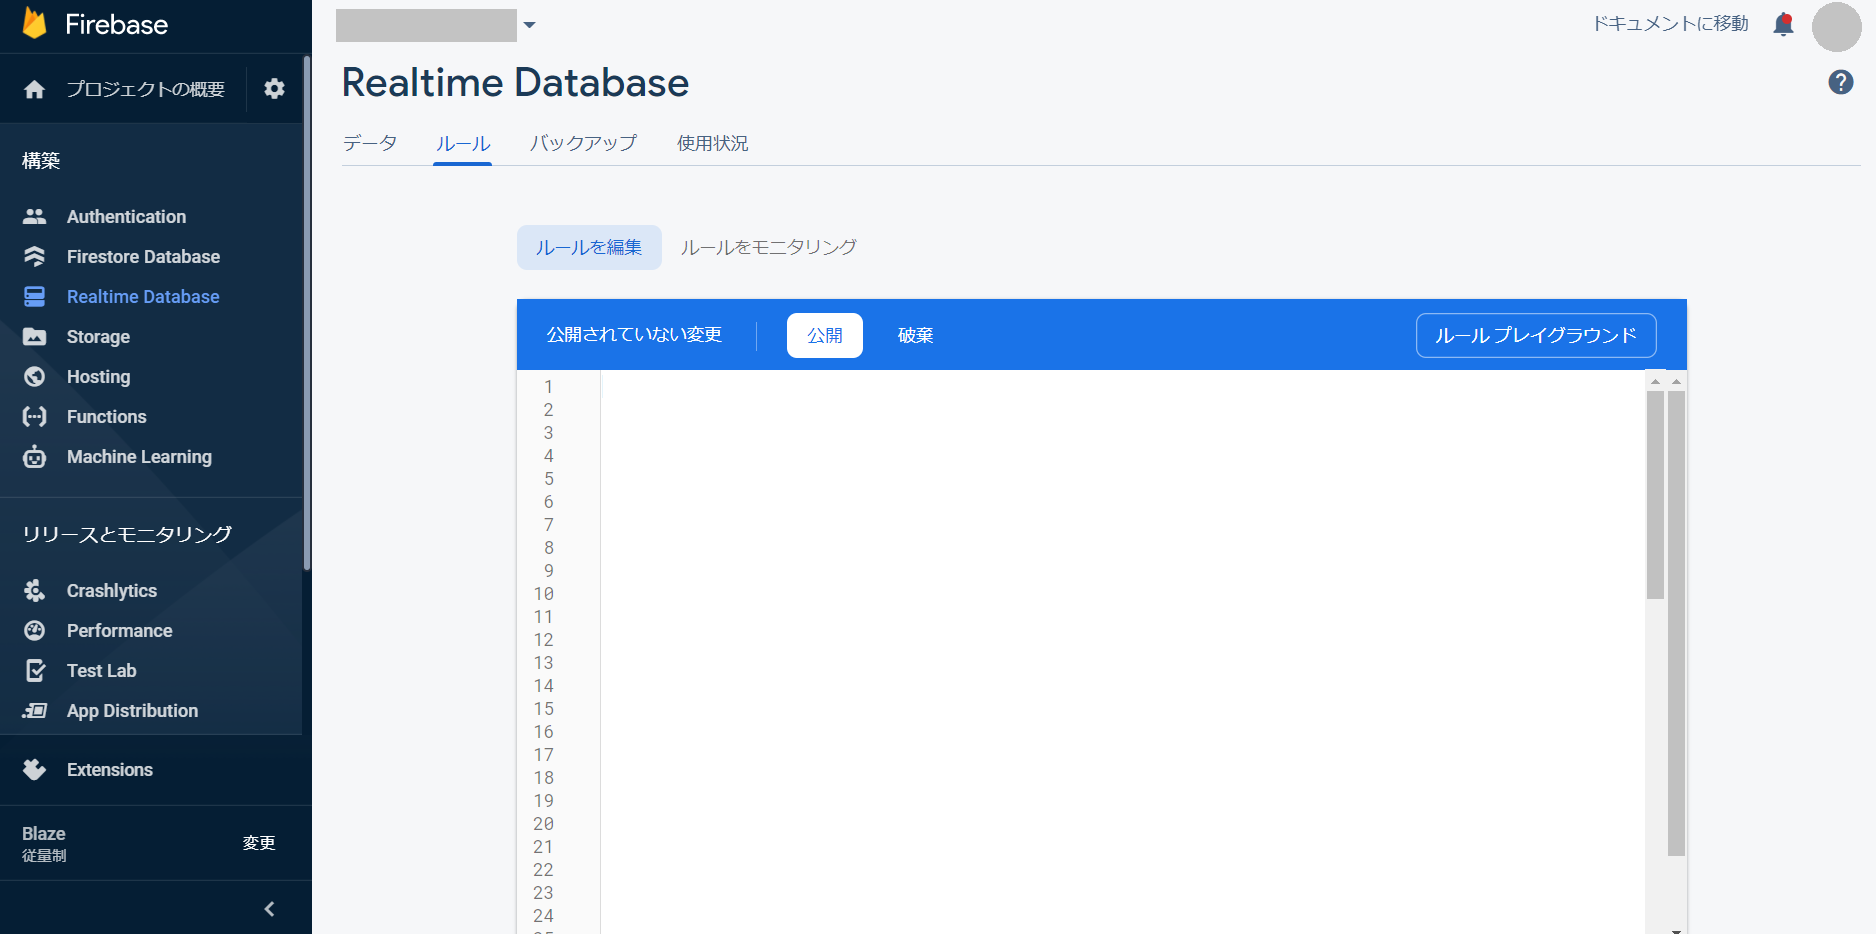1876x934 pixels.
Task: Open the project selector dropdown arrow
Action: coord(530,25)
